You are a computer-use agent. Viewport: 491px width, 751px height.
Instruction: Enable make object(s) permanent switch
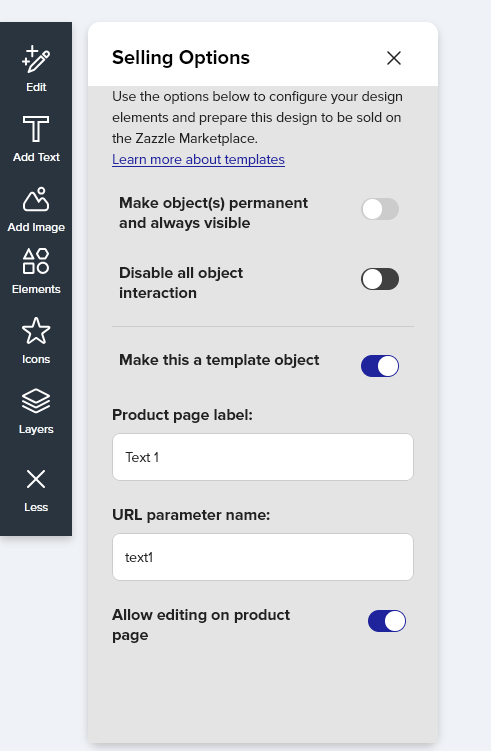(x=380, y=209)
